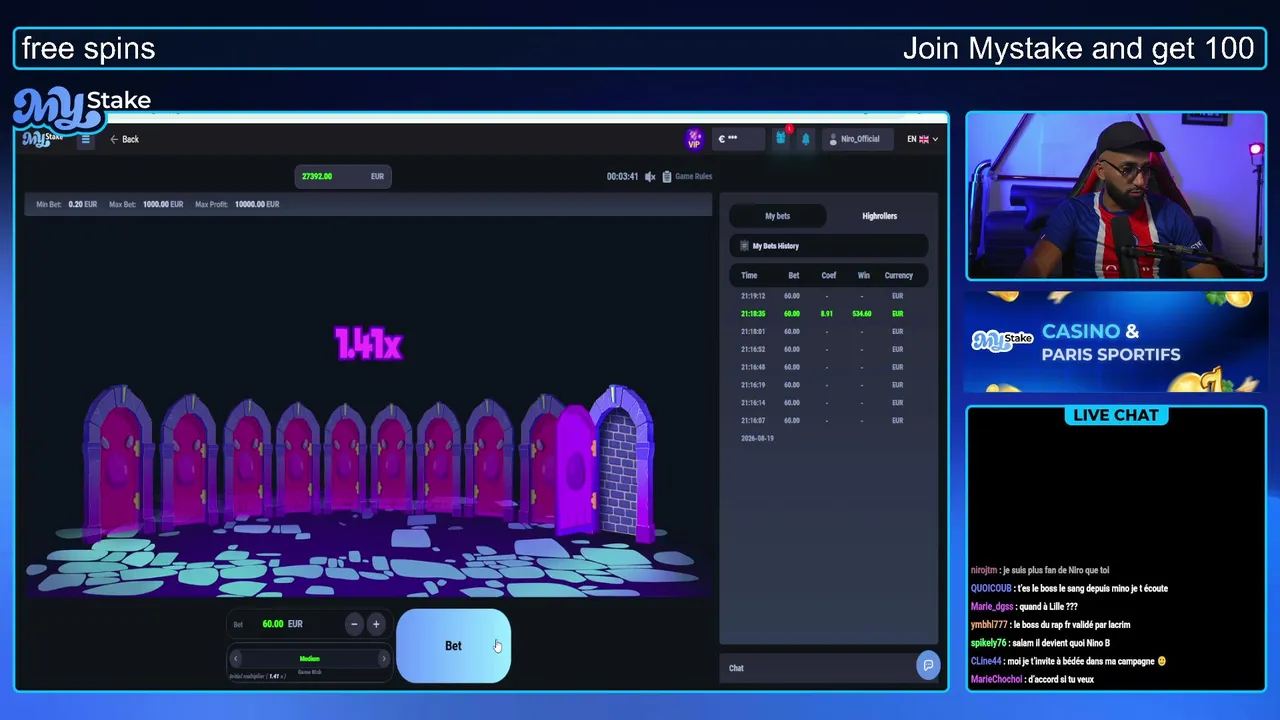
Task: Open the hidden euro wallet balance box
Action: (x=739, y=139)
